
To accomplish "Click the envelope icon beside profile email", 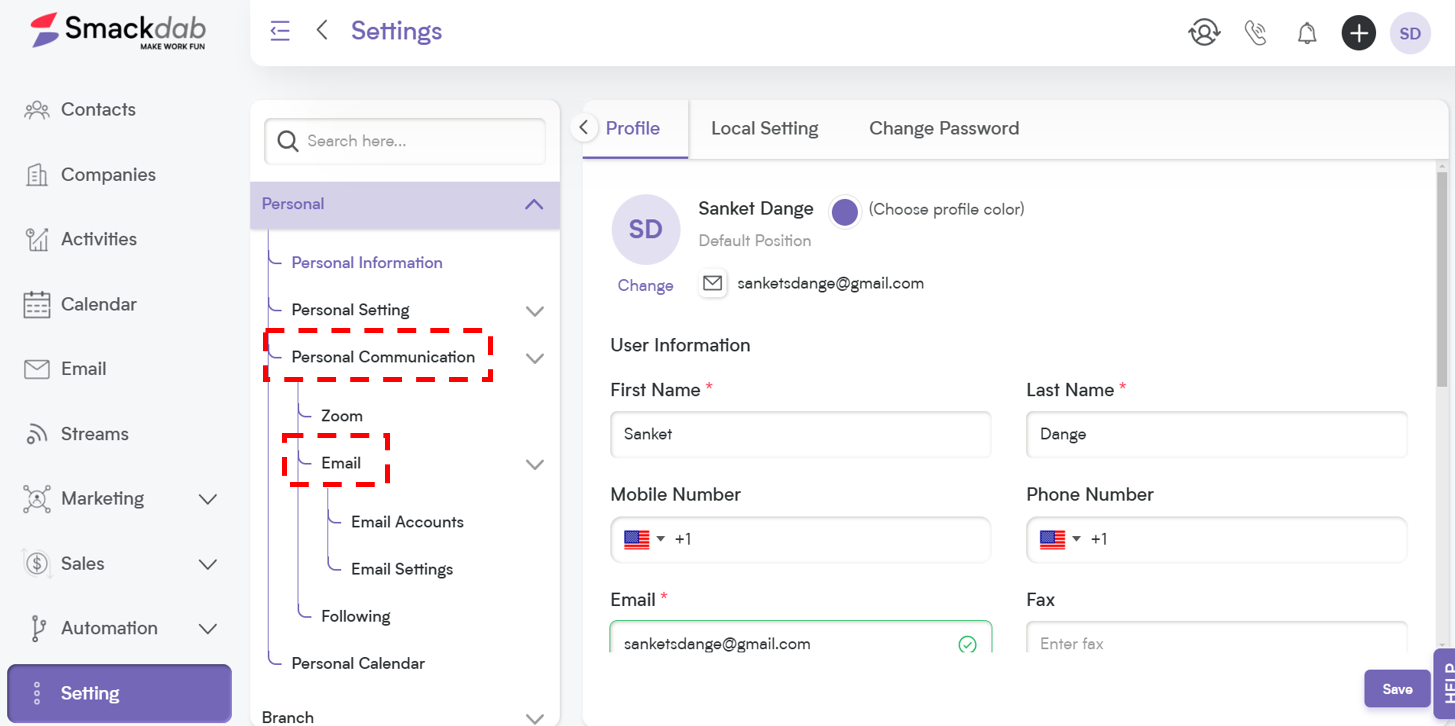I will click(x=712, y=283).
